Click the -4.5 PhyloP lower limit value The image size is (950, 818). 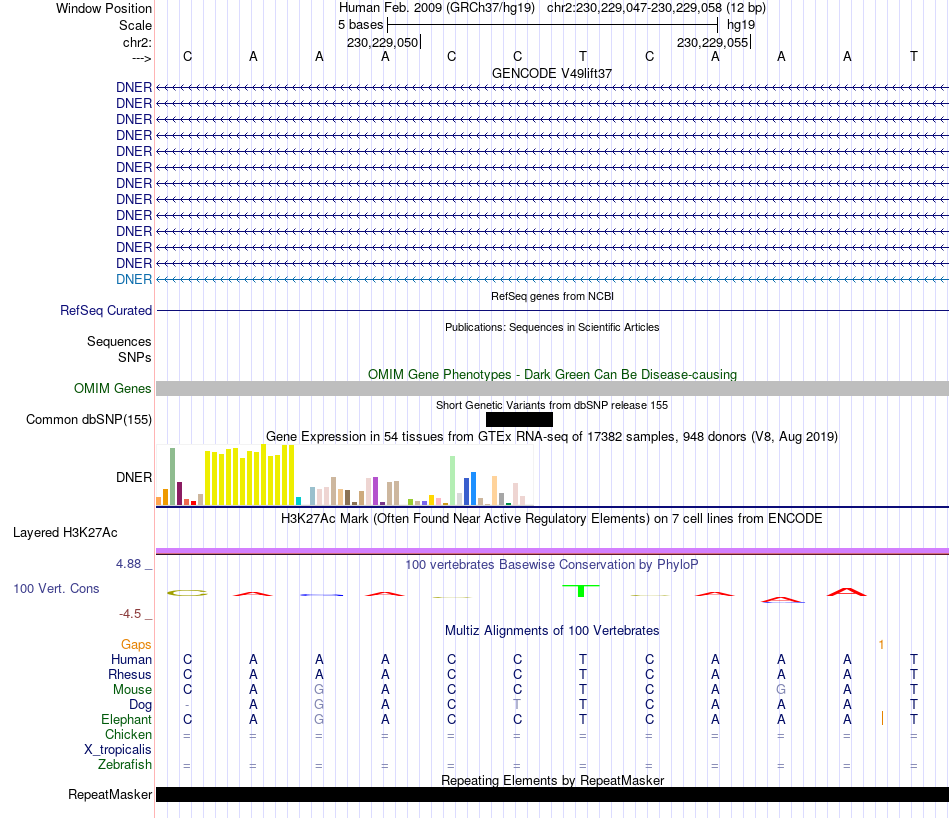click(x=130, y=614)
